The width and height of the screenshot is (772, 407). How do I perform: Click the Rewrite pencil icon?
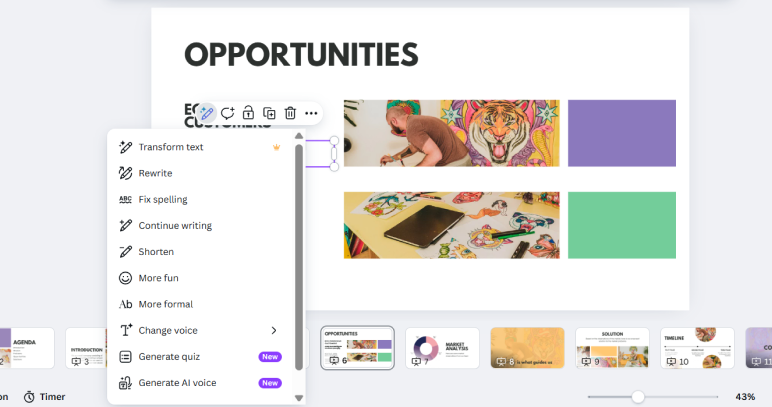pos(126,173)
